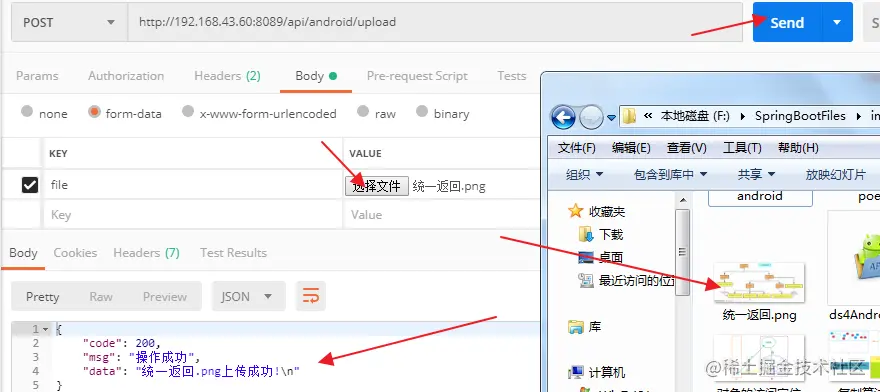Select the android folder item
The height and width of the screenshot is (392, 880).
(x=760, y=197)
